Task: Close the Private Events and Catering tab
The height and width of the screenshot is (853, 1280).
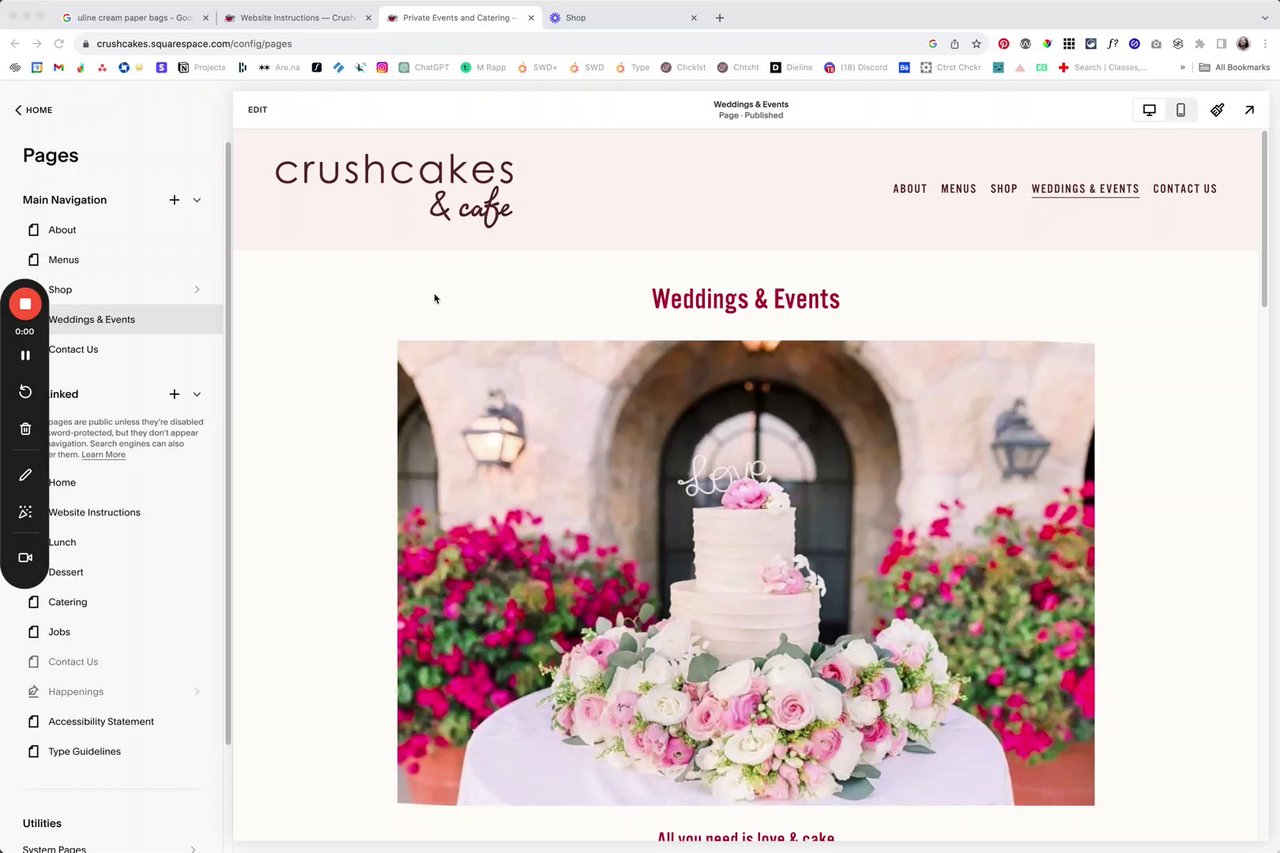Action: coord(531,18)
